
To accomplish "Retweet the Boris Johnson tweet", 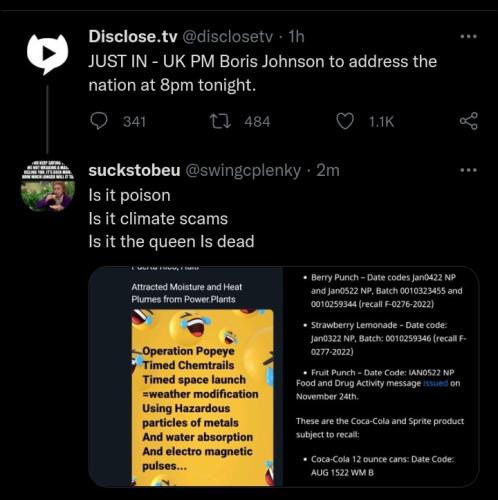I will pos(220,121).
